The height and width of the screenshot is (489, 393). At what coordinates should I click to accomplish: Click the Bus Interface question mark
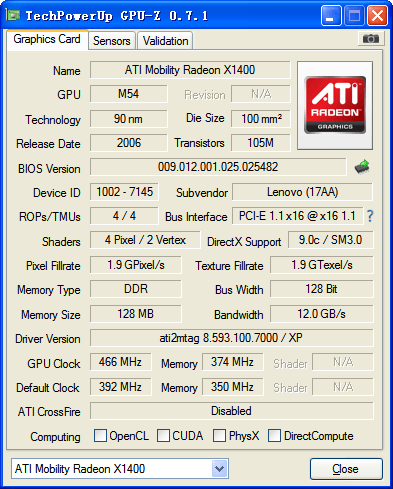(x=370, y=216)
